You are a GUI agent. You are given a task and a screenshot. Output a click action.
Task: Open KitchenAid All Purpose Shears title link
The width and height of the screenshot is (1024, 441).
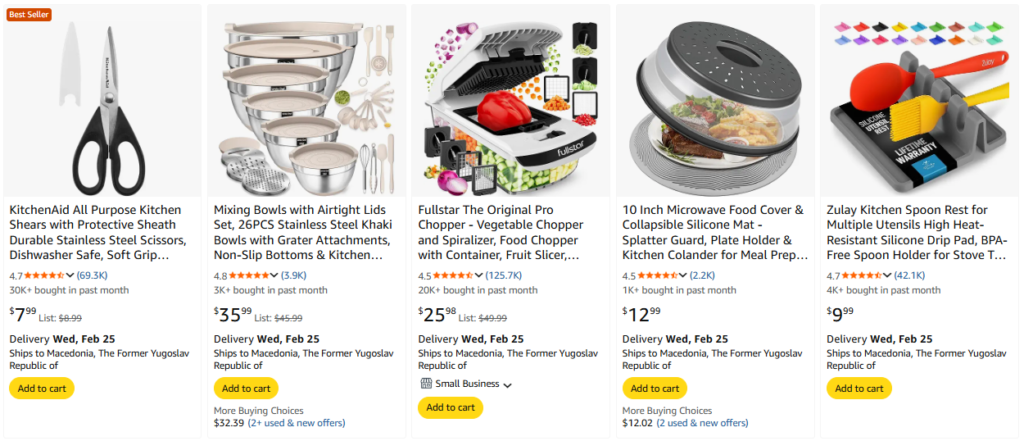click(97, 233)
